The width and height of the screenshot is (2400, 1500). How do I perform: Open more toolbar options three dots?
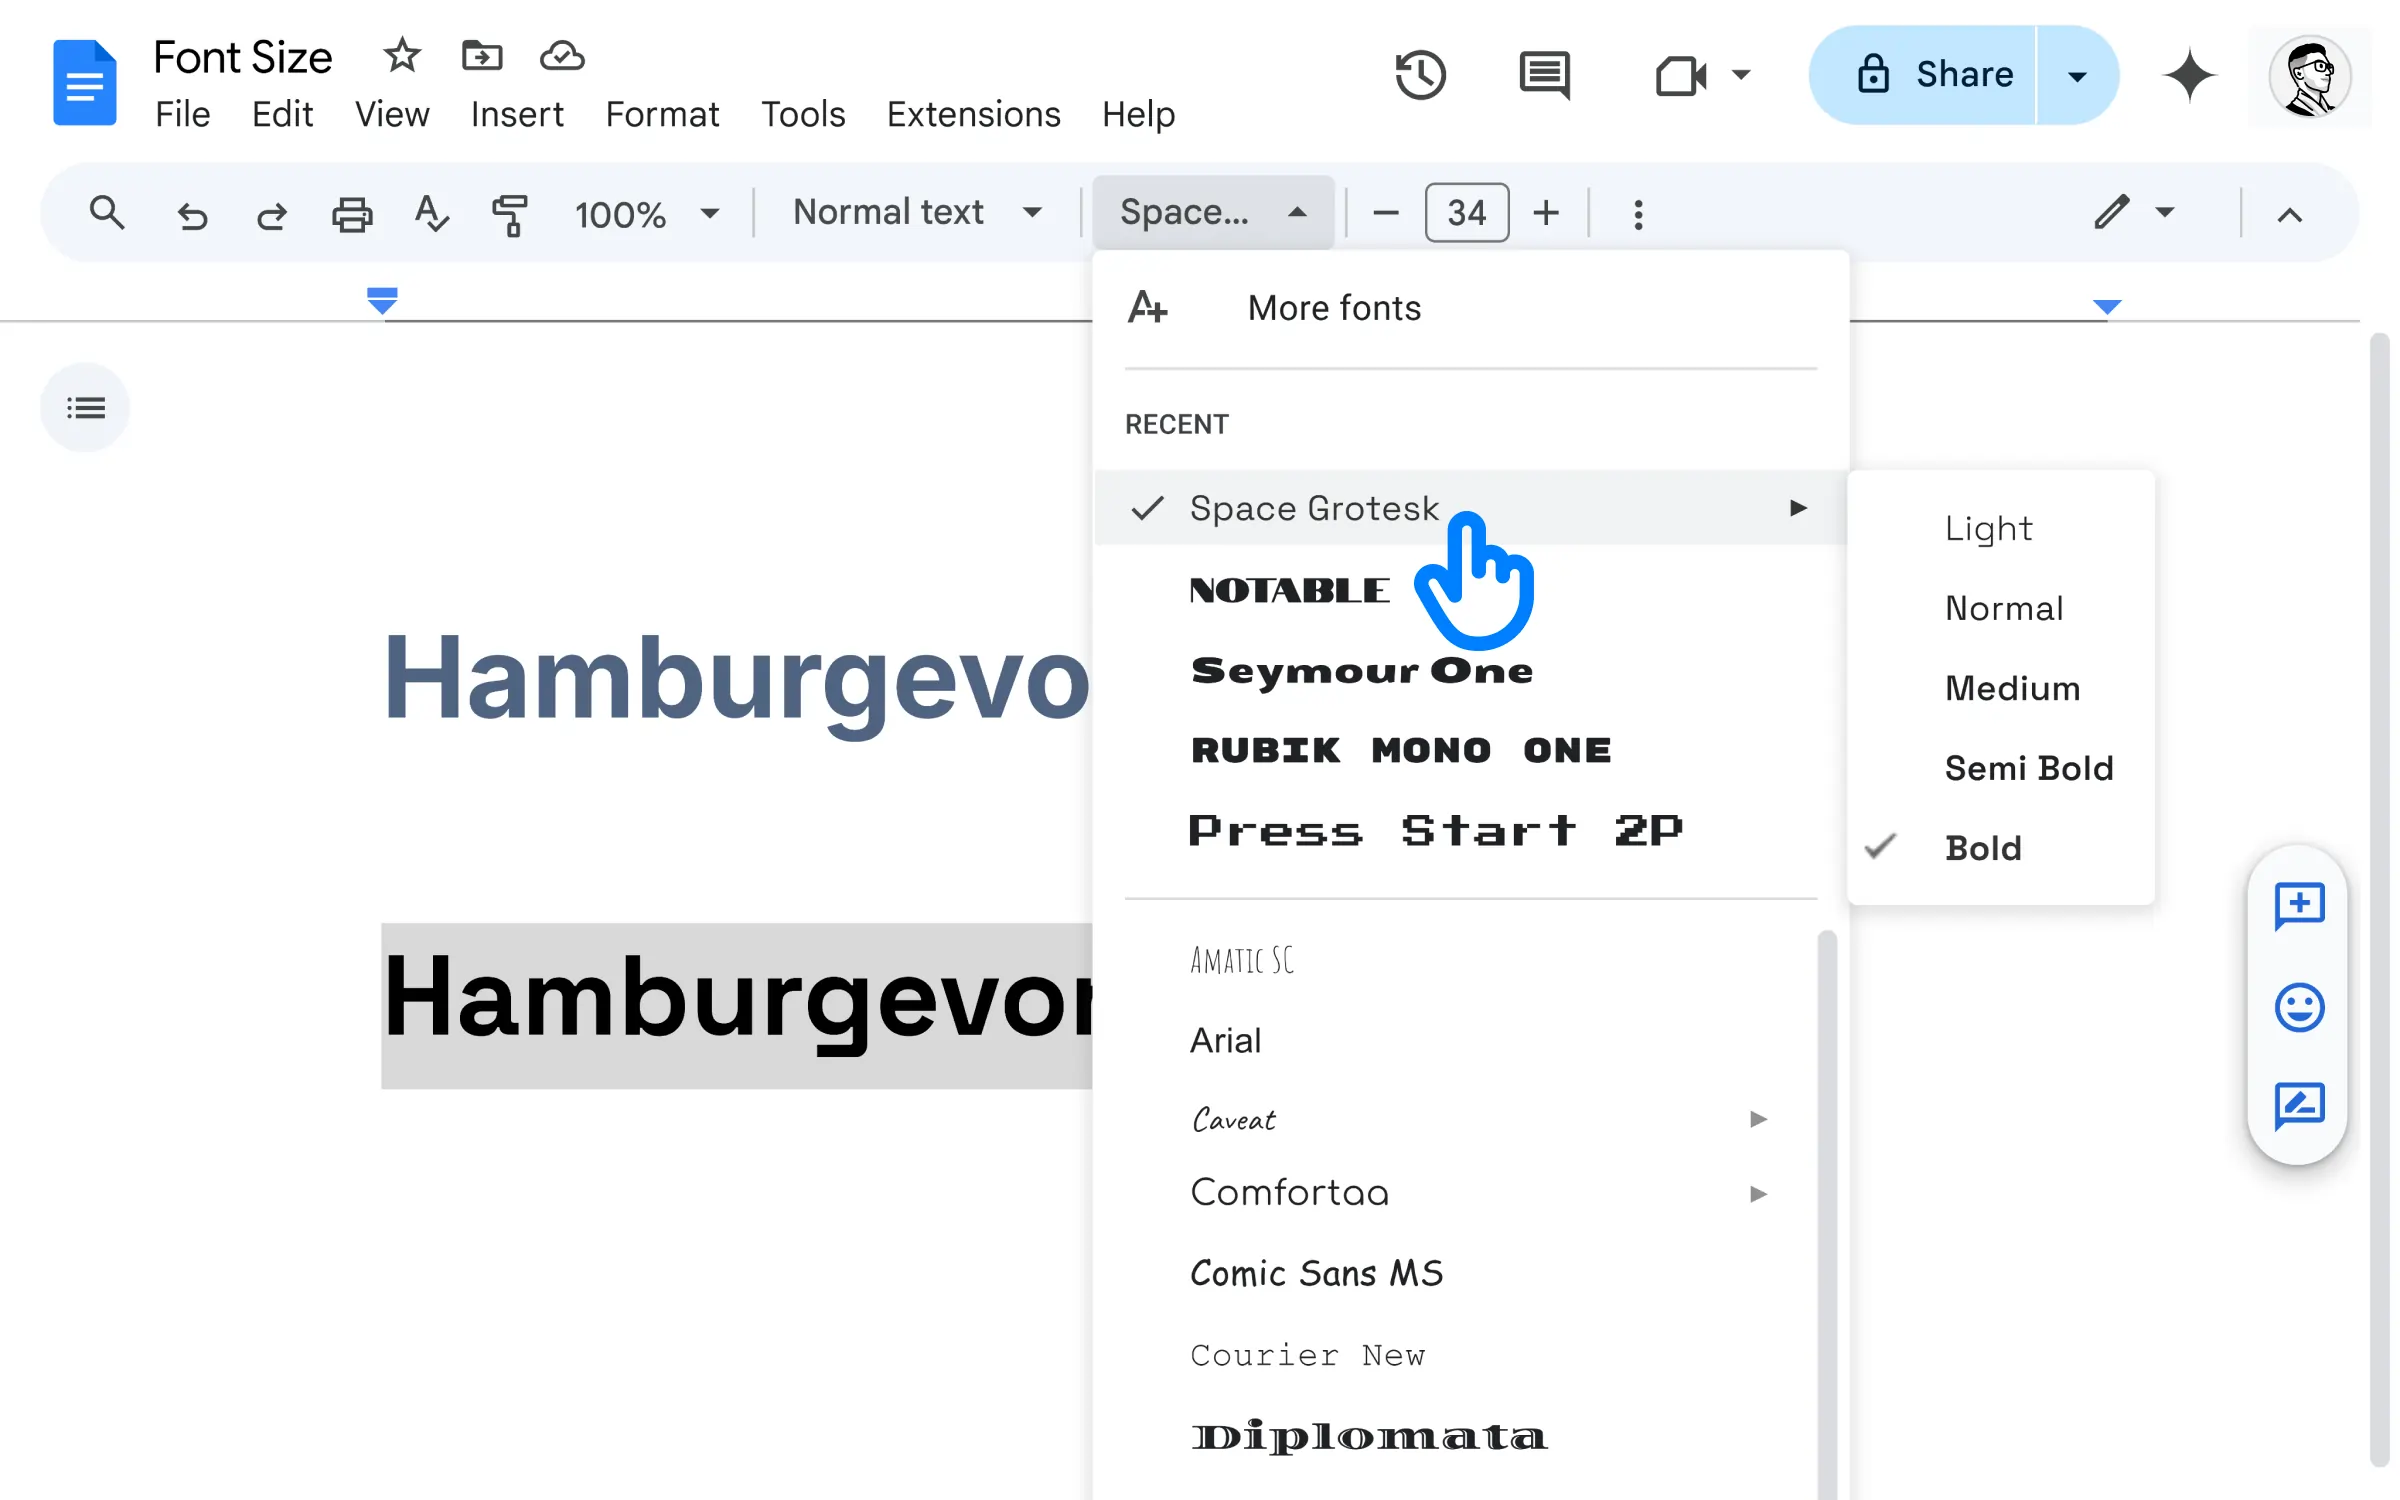(1638, 214)
